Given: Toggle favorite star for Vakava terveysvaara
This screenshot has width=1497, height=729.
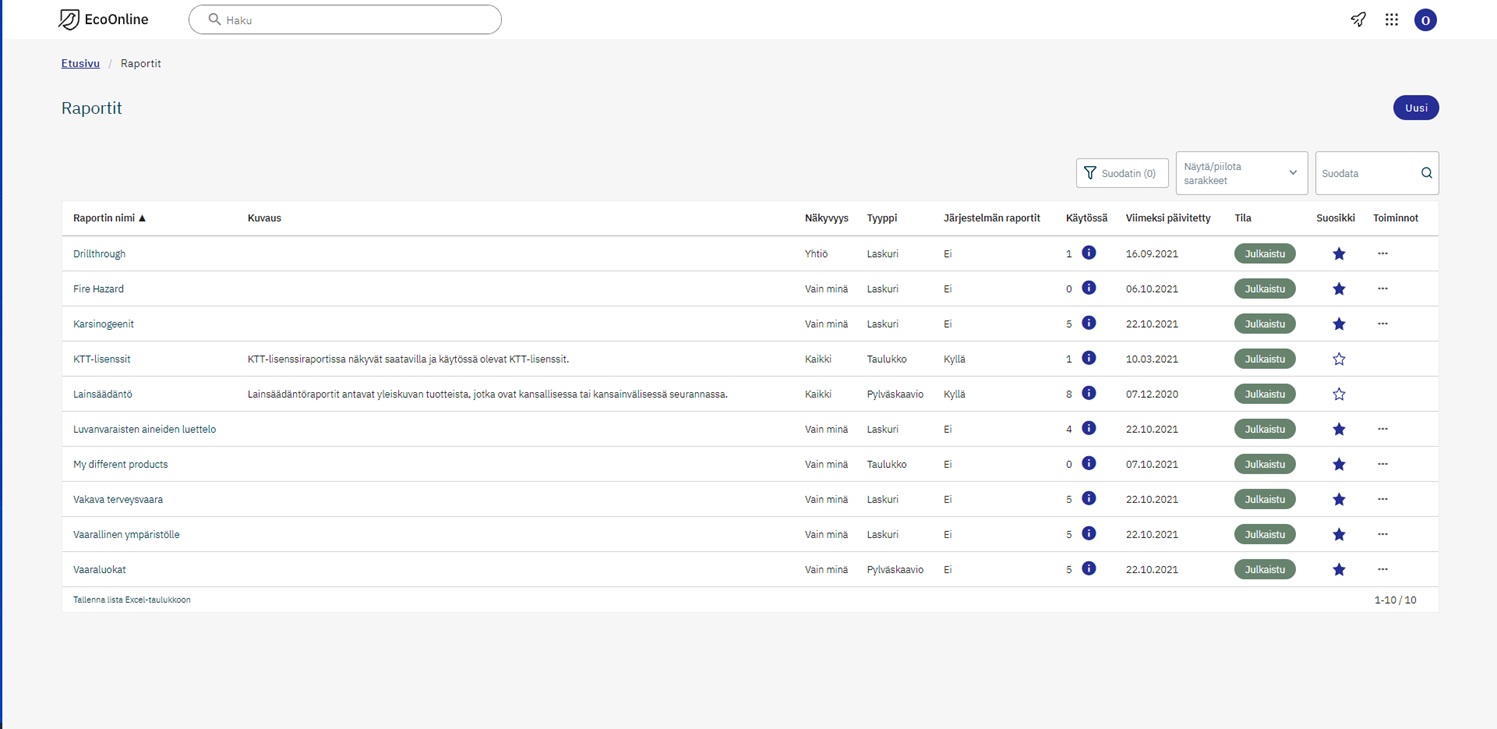Looking at the screenshot, I should point(1339,499).
